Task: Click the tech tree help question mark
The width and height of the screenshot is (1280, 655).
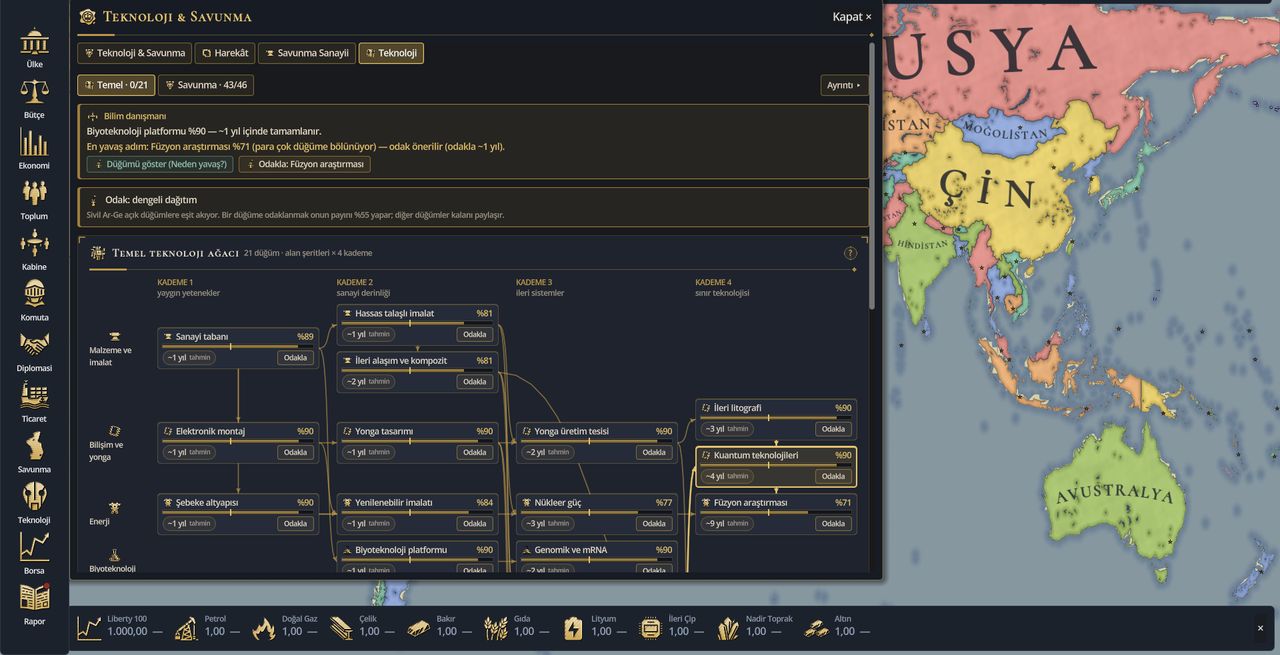Action: [851, 253]
